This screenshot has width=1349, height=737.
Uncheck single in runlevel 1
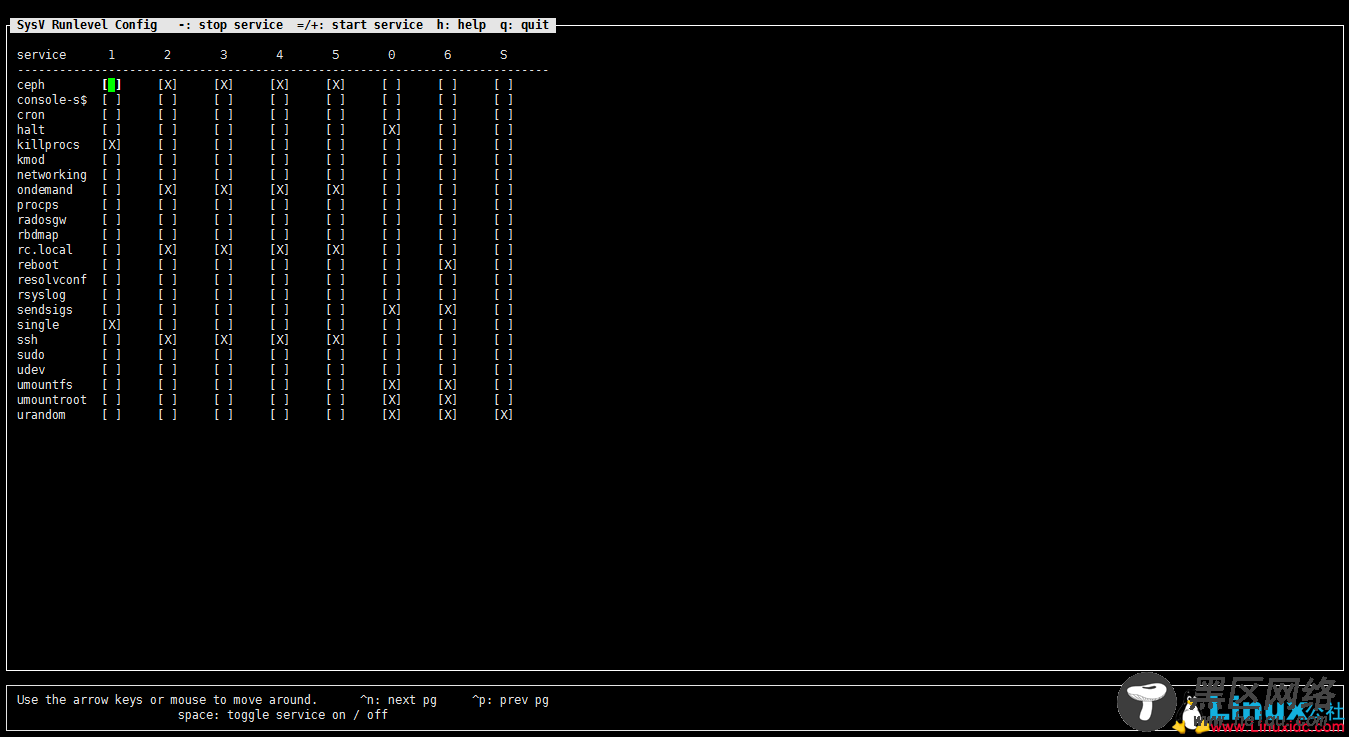tap(112, 325)
